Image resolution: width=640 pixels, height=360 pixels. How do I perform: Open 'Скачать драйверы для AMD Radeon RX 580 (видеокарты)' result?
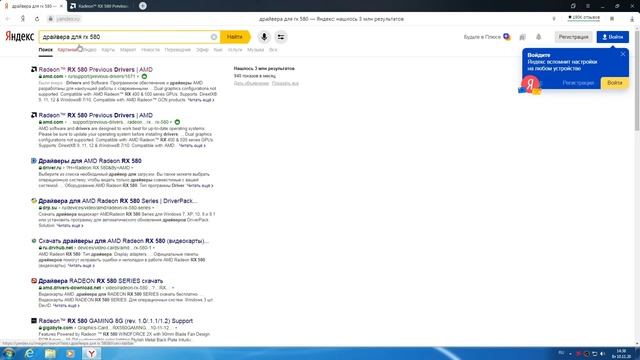(123, 241)
